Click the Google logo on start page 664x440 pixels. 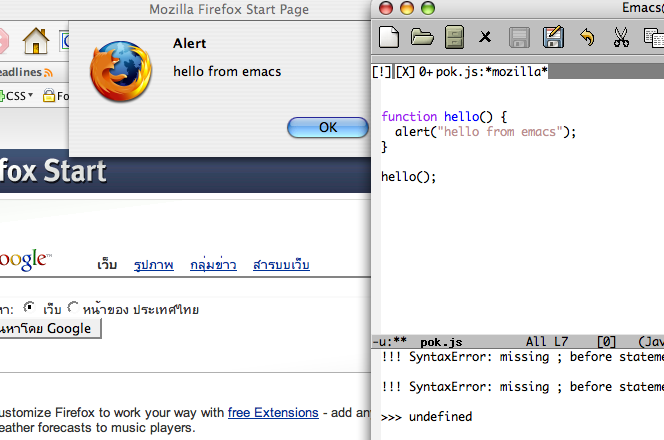point(25,259)
